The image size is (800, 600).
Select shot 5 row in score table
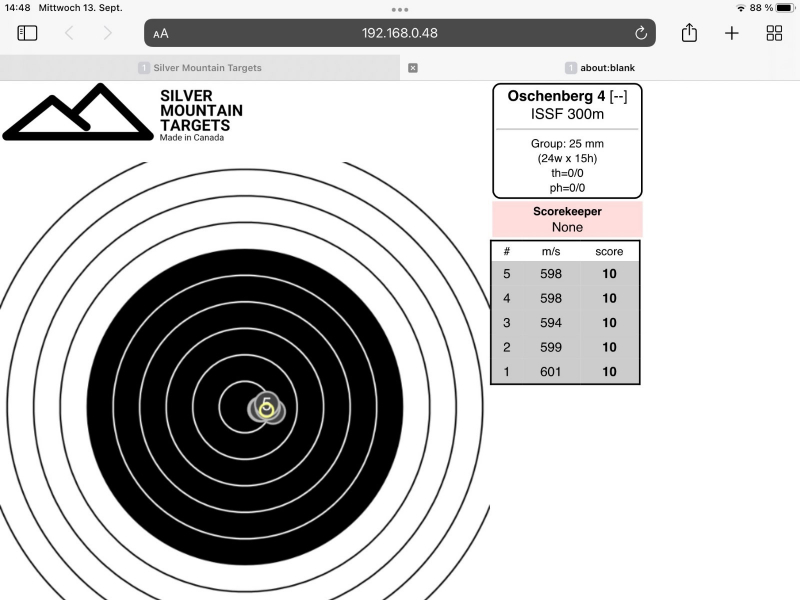click(565, 274)
